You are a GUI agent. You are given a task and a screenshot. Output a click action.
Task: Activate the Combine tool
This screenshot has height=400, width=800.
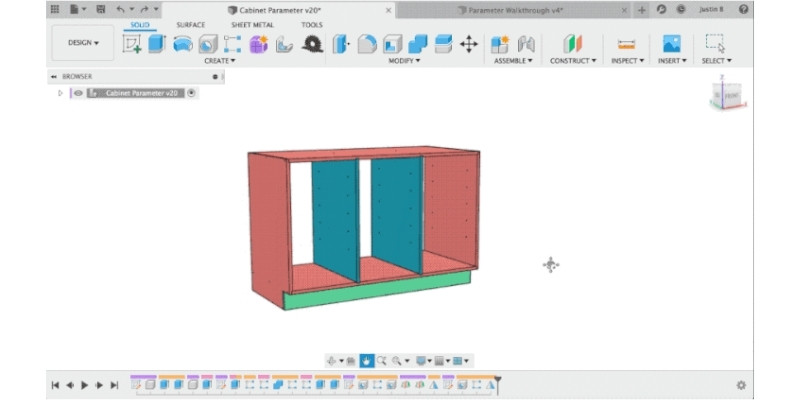(x=418, y=44)
